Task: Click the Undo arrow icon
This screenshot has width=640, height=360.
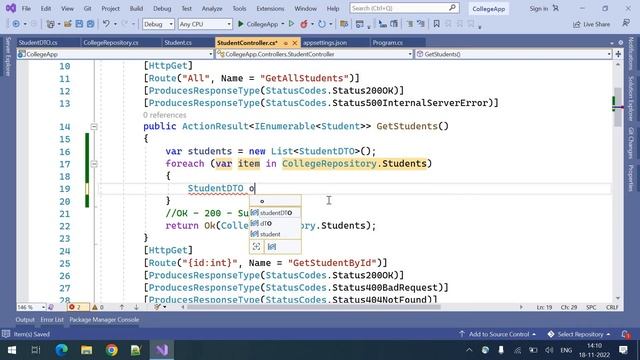Action: coord(106,24)
